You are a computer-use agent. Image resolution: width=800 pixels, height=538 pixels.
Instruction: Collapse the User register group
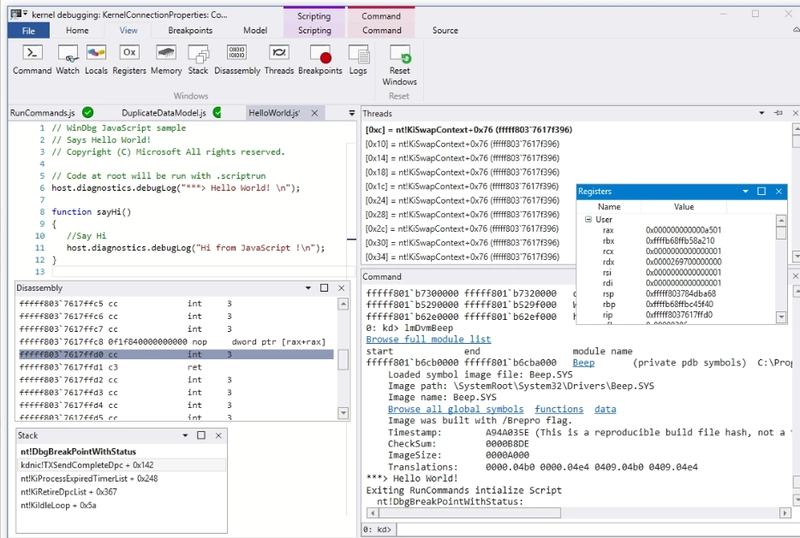588,219
